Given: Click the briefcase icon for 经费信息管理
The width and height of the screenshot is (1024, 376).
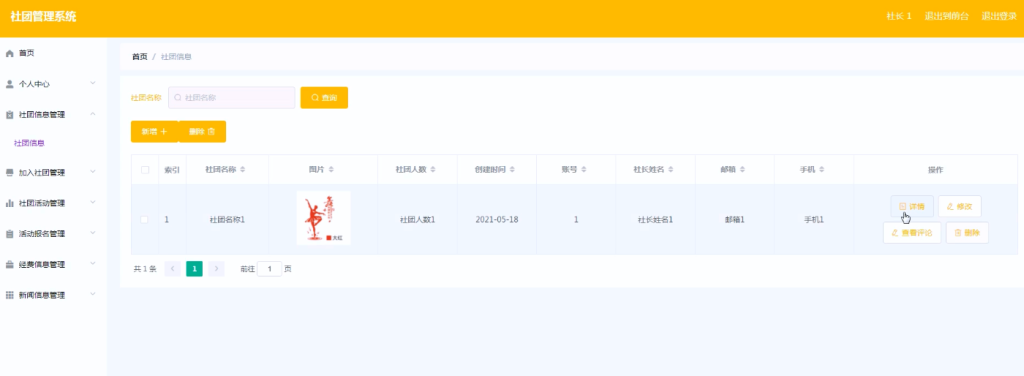Looking at the screenshot, I should coord(10,265).
